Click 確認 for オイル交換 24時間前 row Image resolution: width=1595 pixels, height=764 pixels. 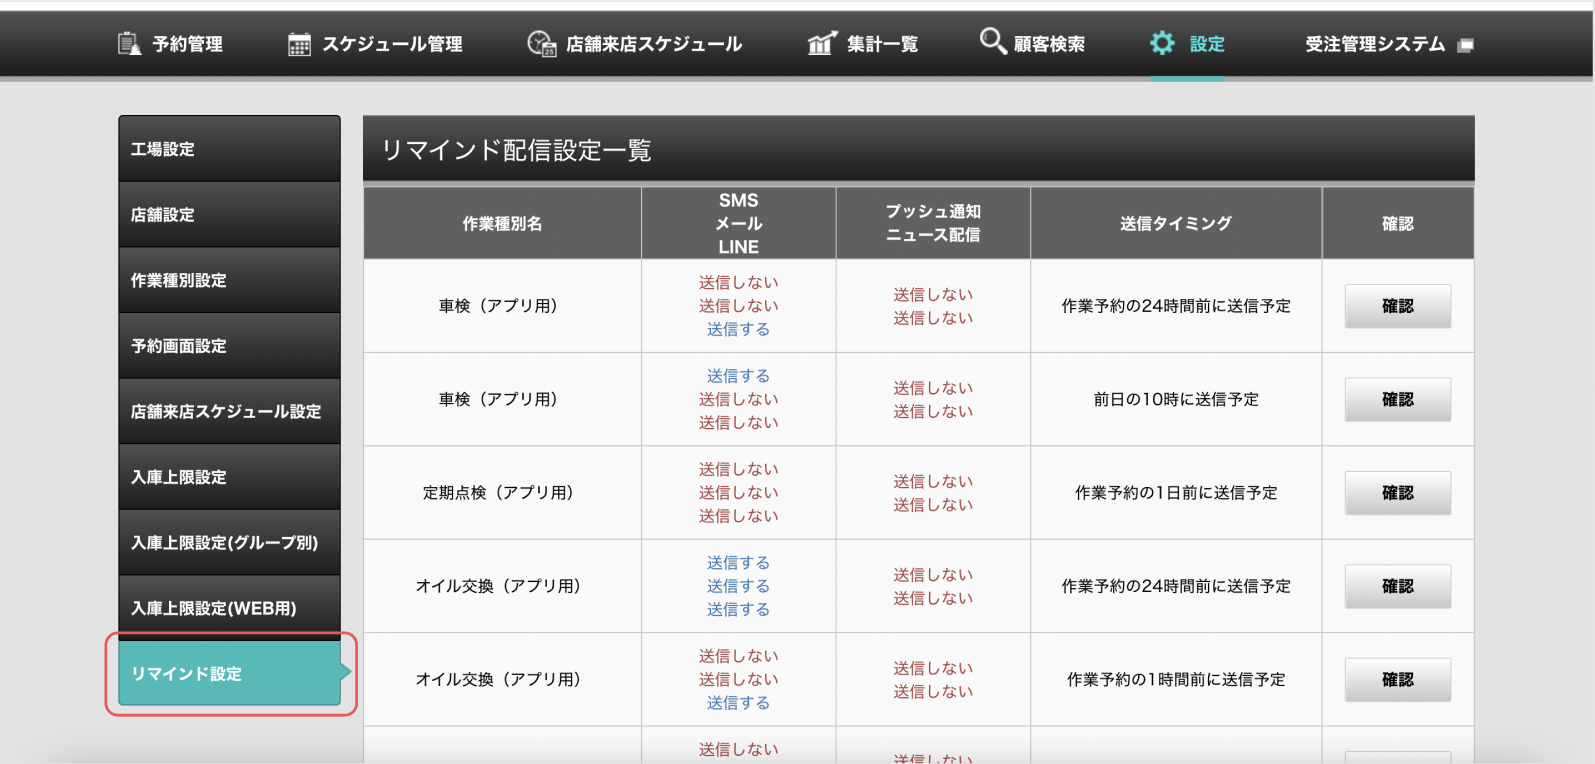pyautogui.click(x=1397, y=586)
